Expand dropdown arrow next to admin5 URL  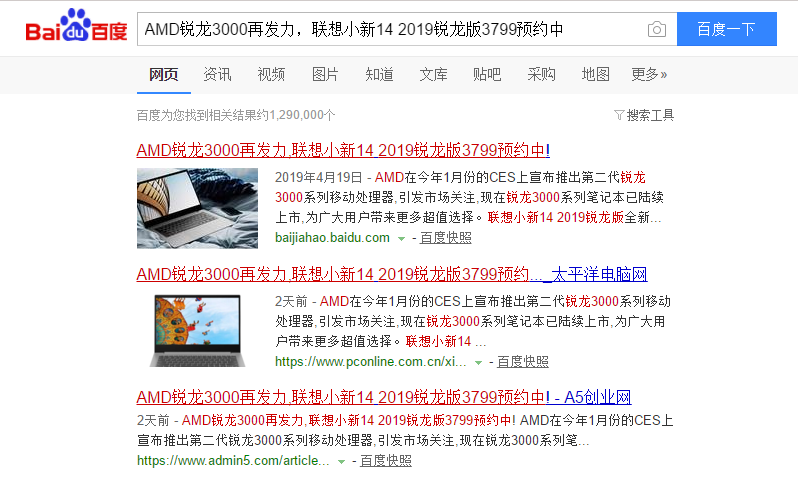[x=341, y=462]
